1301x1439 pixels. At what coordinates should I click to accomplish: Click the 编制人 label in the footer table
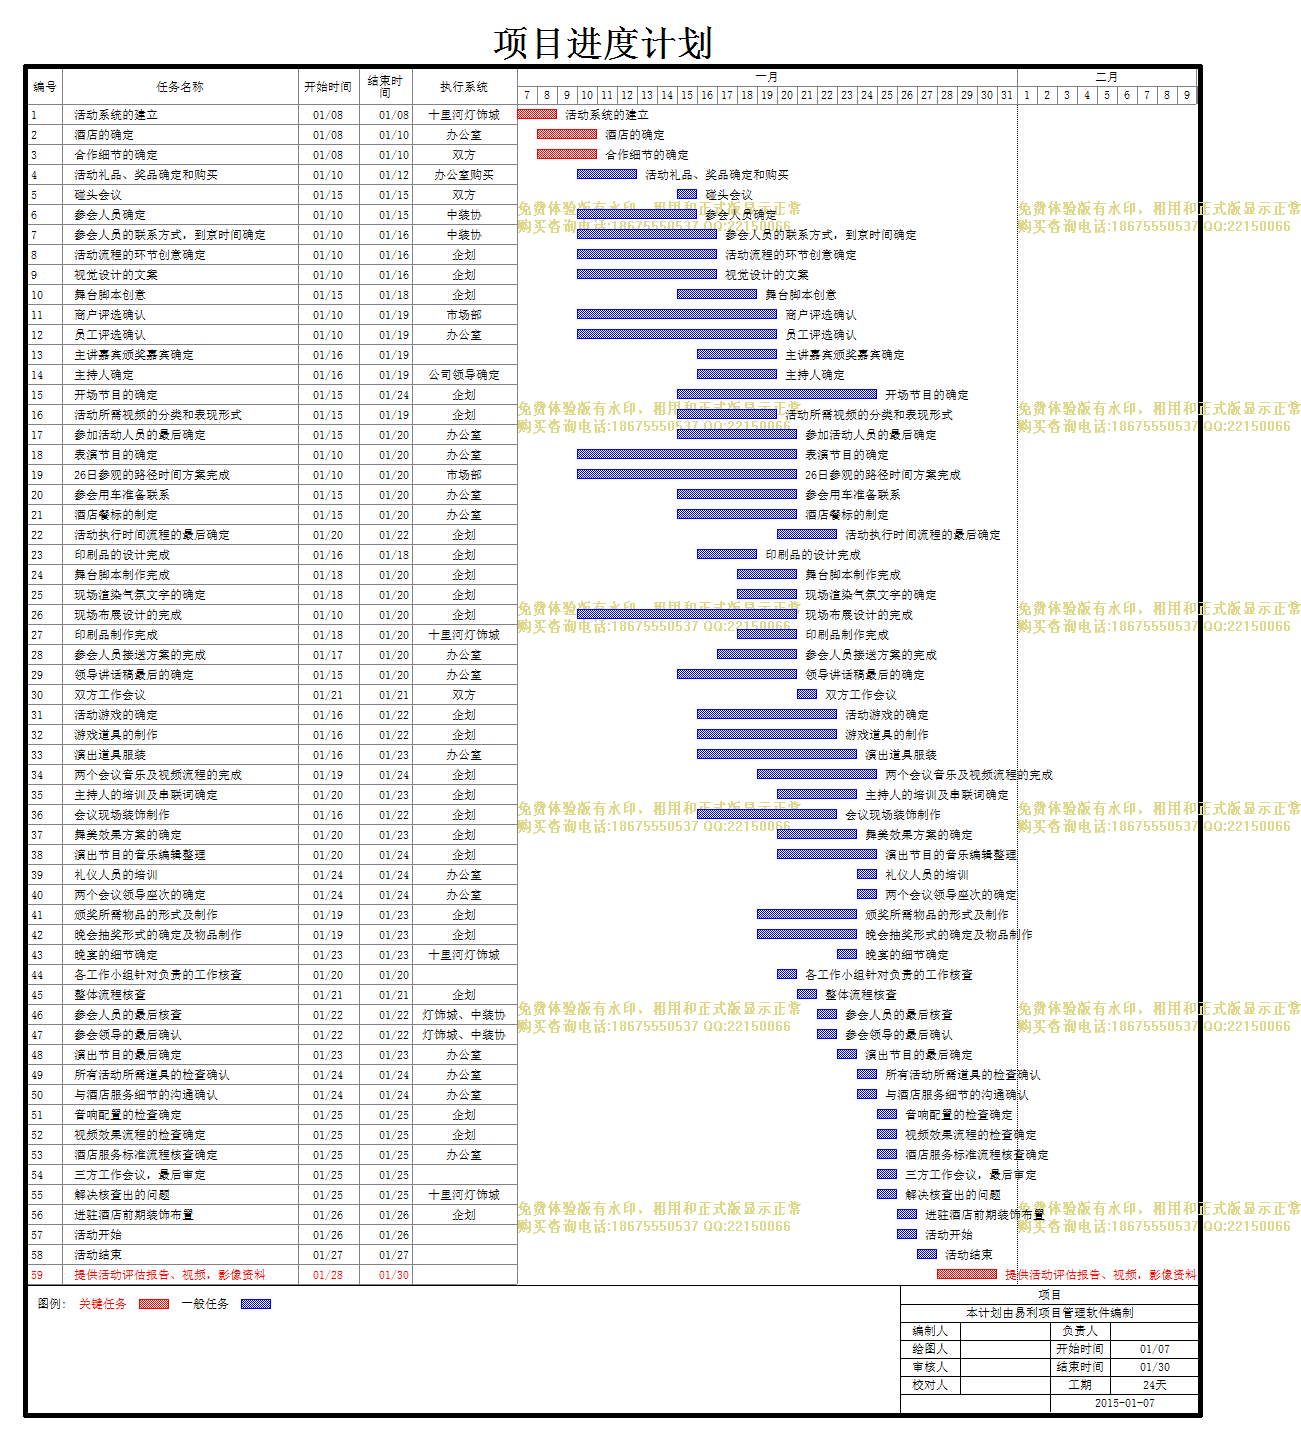tap(930, 1331)
